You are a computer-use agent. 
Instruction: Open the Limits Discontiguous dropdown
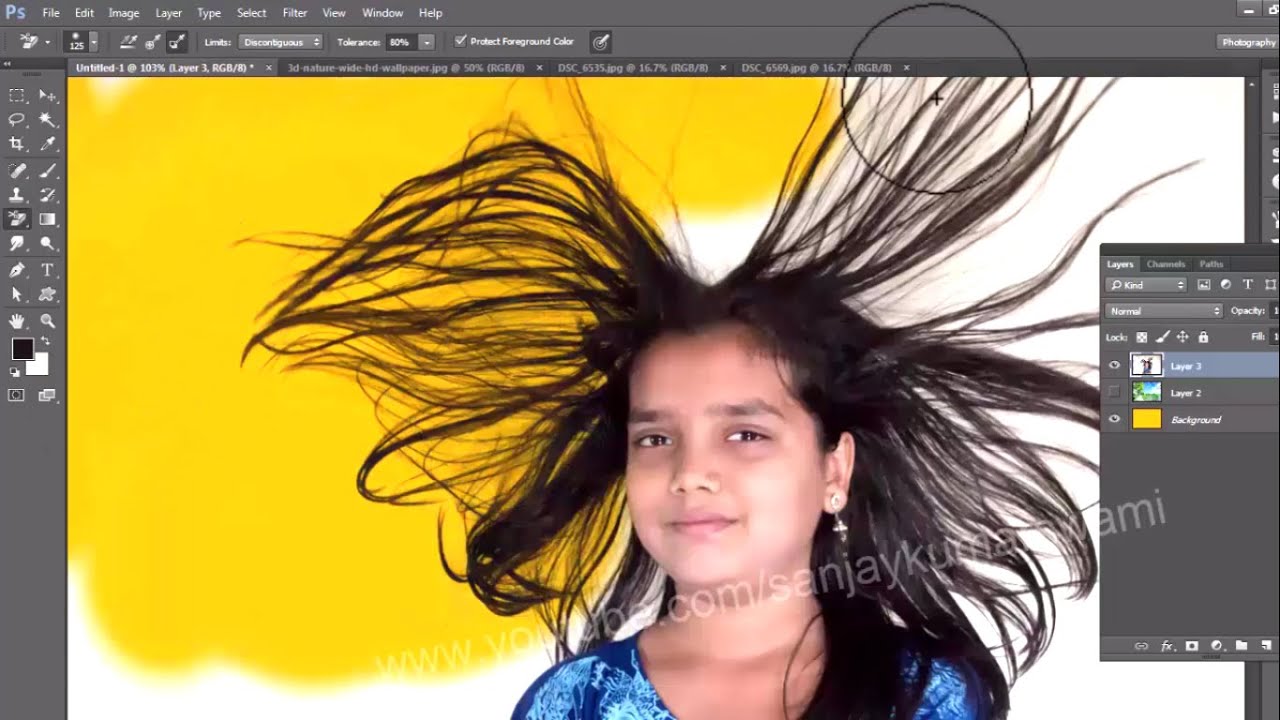pos(281,42)
